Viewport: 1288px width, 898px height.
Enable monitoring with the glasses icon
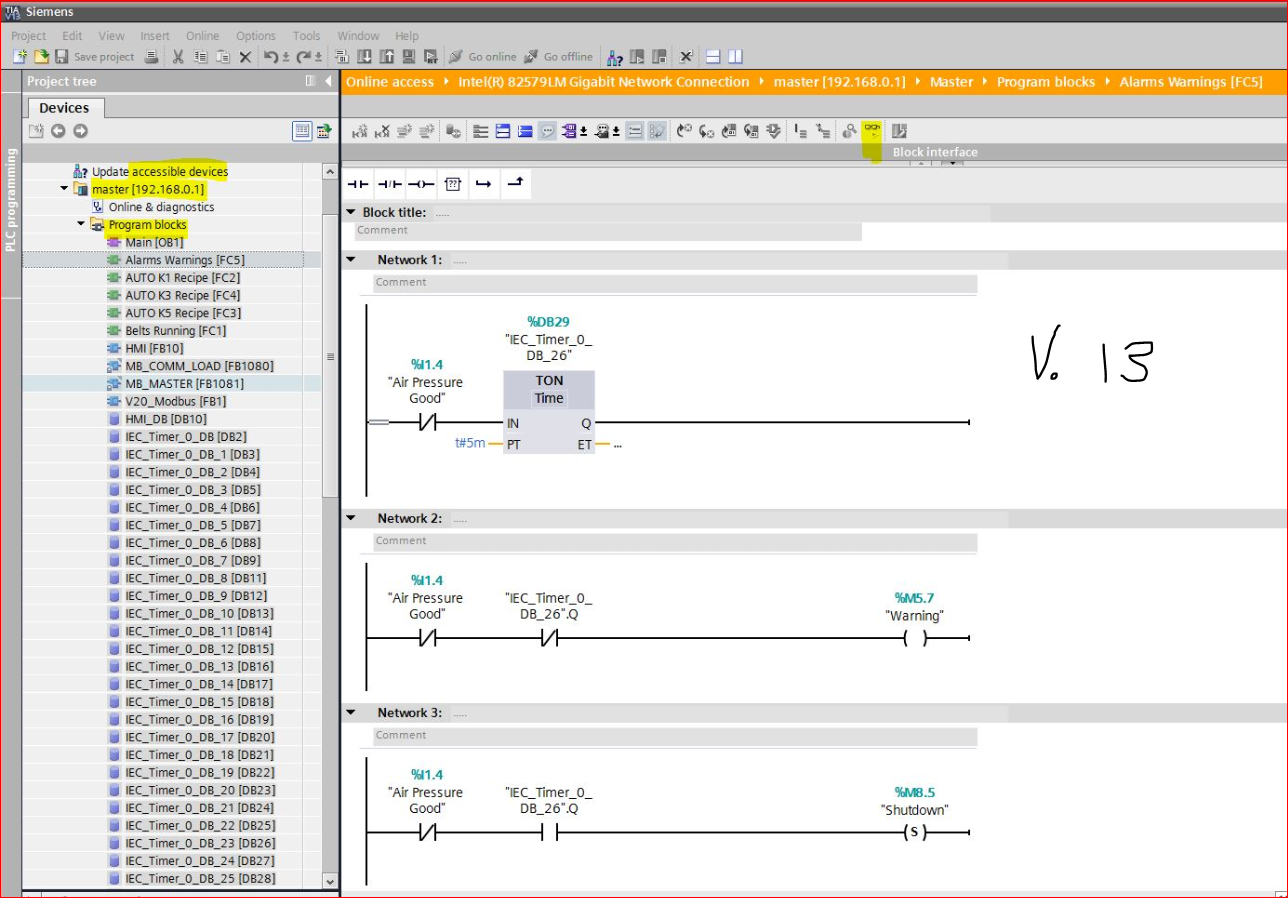pos(872,130)
